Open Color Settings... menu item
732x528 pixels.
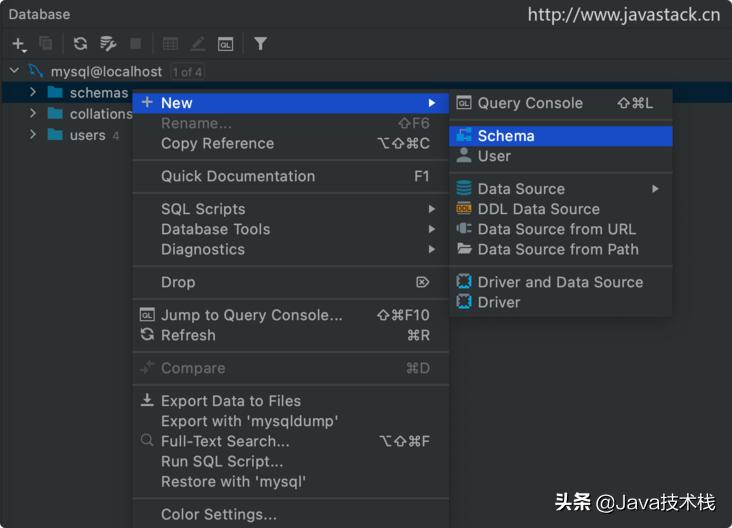coord(291,514)
